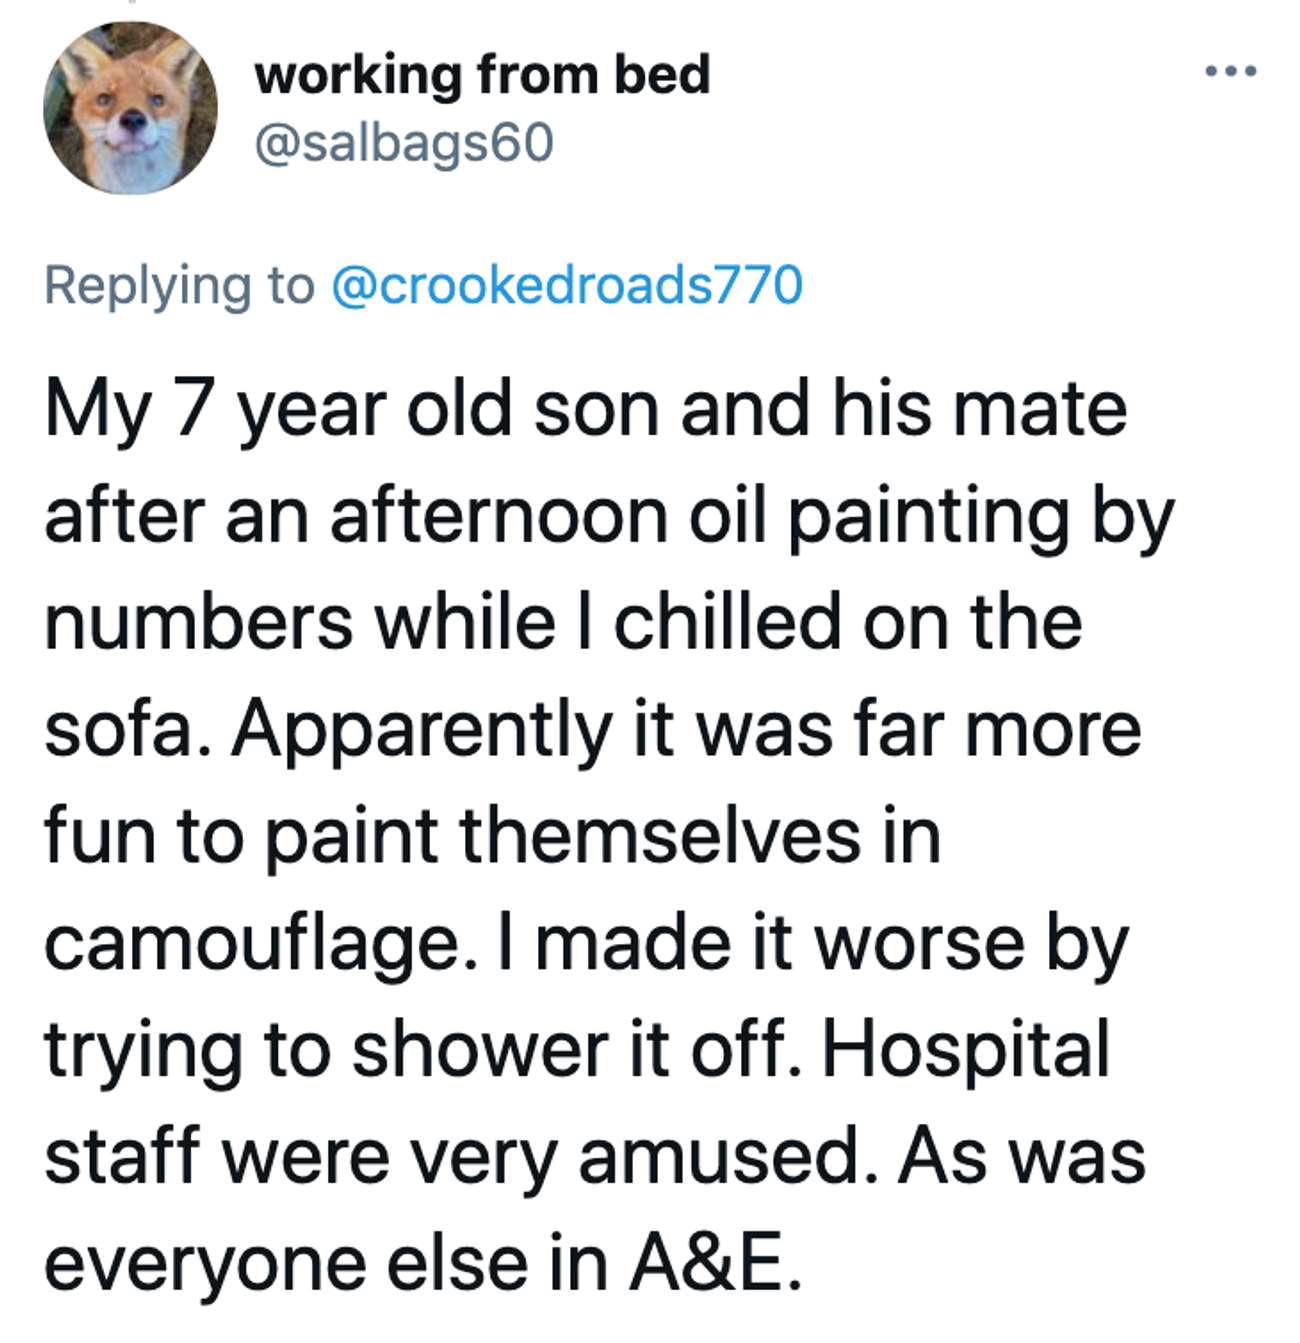Open the working from bed profile name

click(x=482, y=76)
